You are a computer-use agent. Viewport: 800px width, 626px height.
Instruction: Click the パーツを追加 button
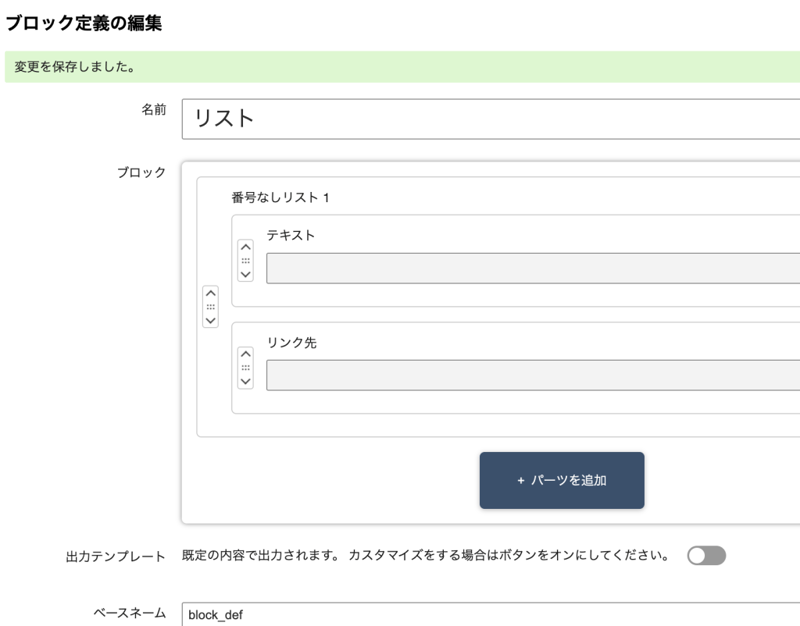[561, 480]
